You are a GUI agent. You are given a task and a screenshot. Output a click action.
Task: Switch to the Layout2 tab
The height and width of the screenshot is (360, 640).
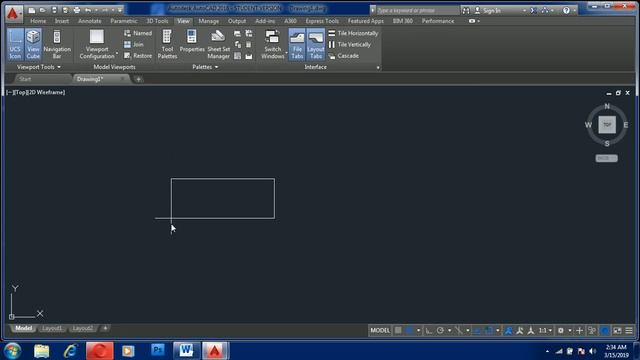pyautogui.click(x=82, y=328)
